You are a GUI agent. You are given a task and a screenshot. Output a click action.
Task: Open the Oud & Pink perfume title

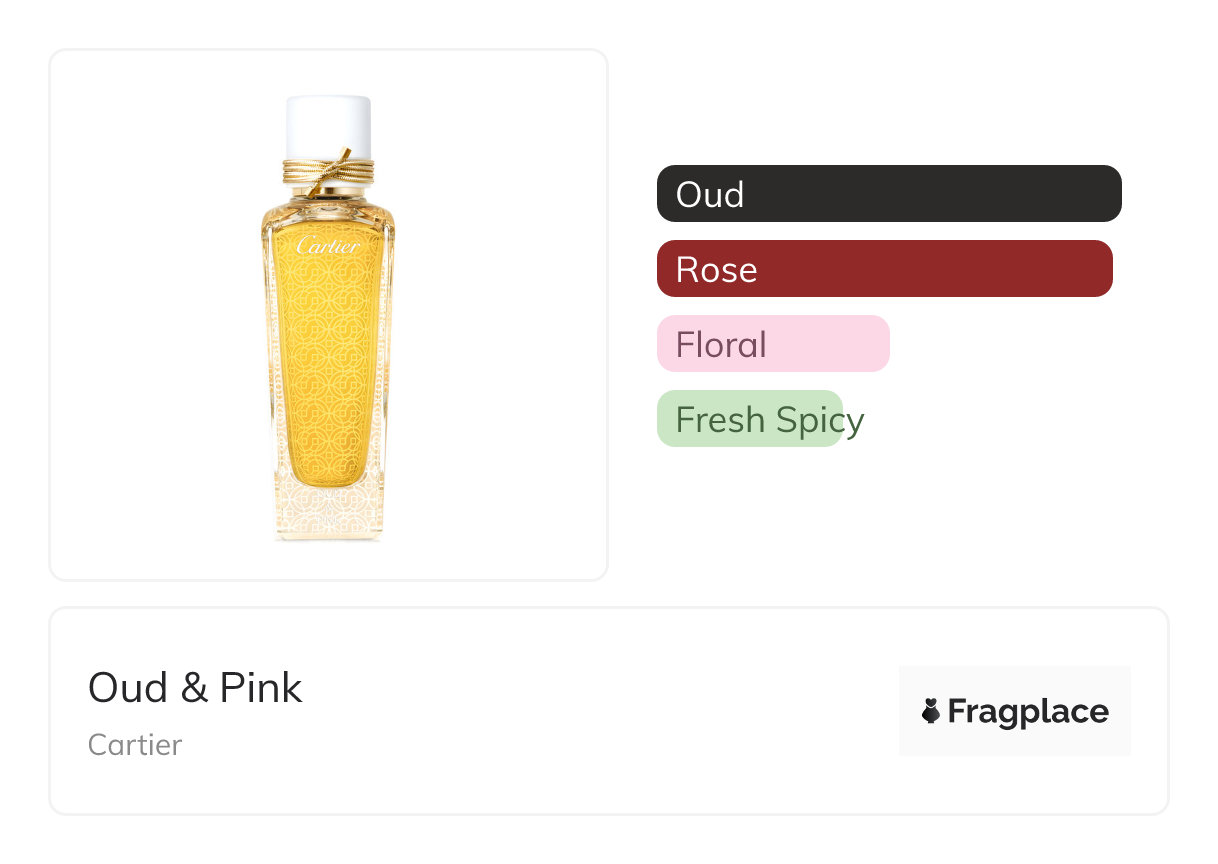click(195, 688)
